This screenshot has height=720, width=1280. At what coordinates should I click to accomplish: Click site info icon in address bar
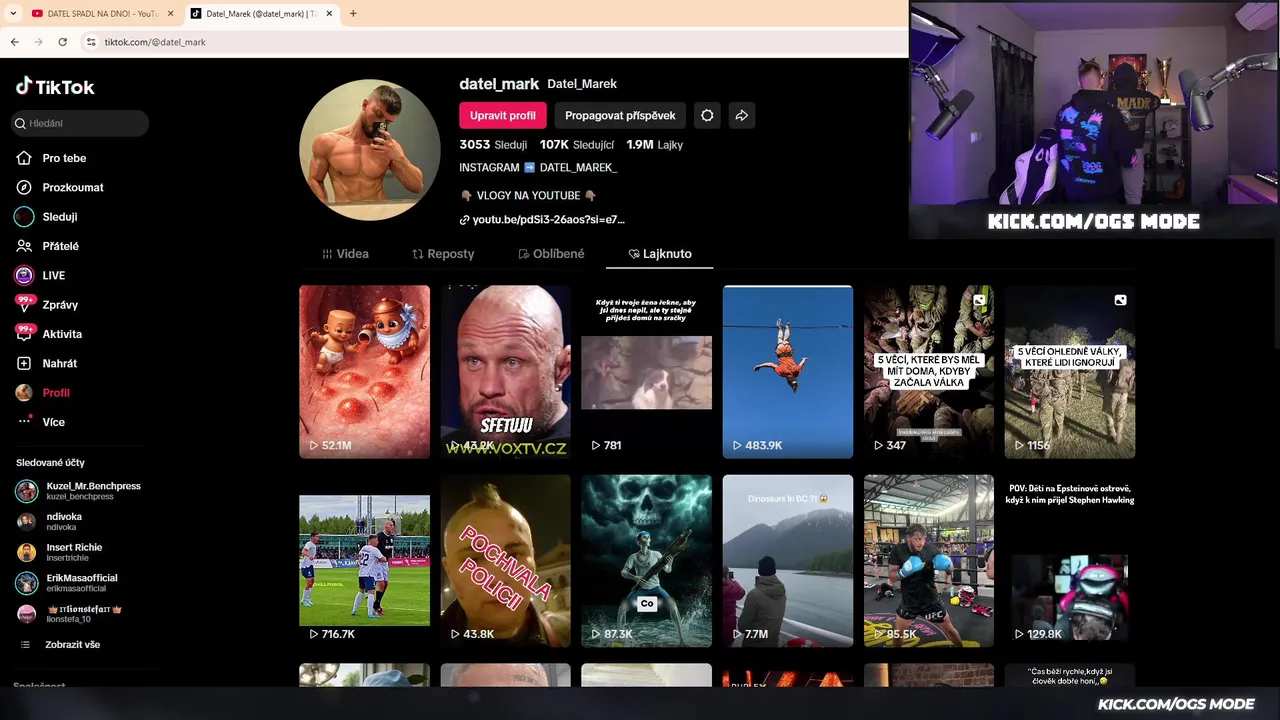coord(91,42)
